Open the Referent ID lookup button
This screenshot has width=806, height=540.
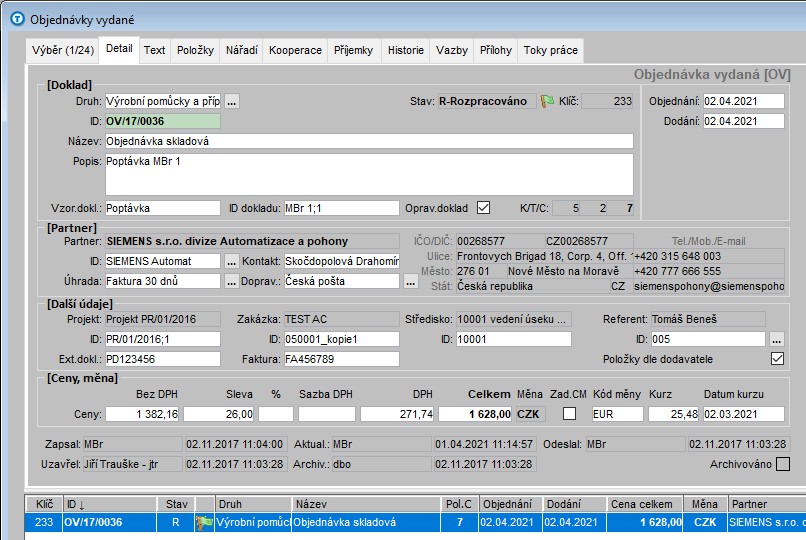coord(777,339)
